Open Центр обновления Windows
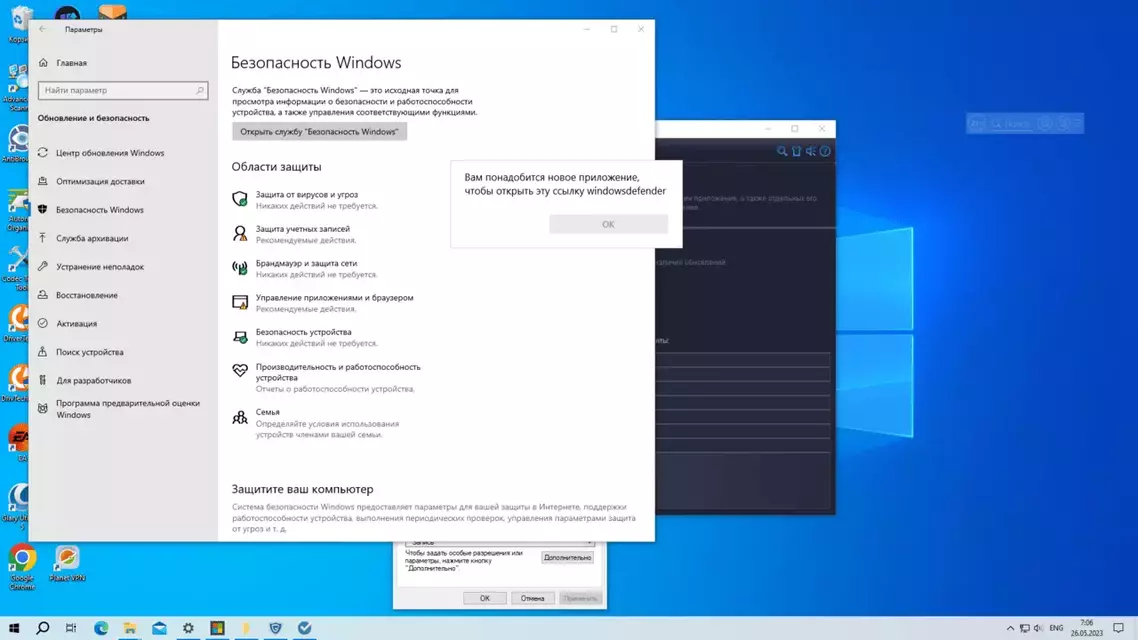The width and height of the screenshot is (1138, 640). pyautogui.click(x=110, y=153)
